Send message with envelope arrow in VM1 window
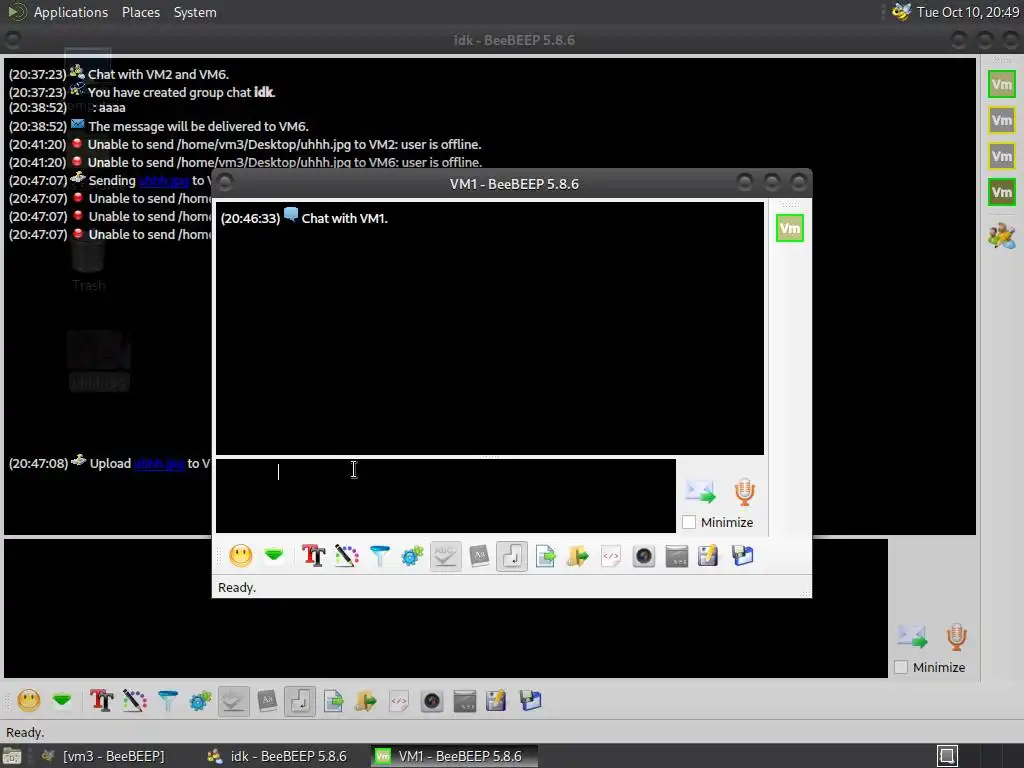Image resolution: width=1024 pixels, height=768 pixels. 701,492
